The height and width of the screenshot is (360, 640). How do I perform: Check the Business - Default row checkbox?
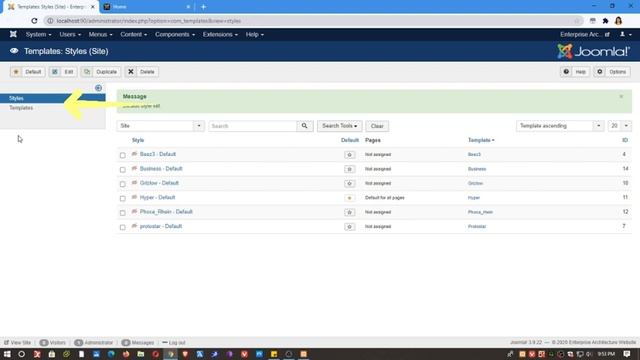tap(122, 169)
